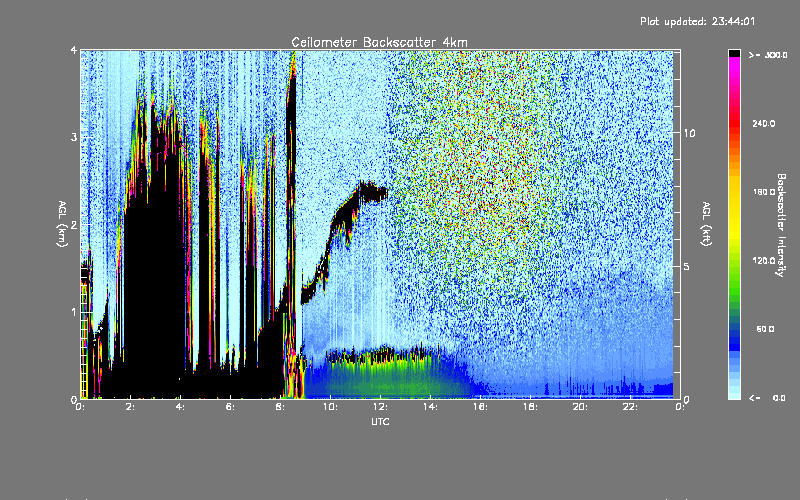This screenshot has width=800, height=500.
Task: Select the "AGL (kft)" right axis label
Action: pyautogui.click(x=706, y=224)
